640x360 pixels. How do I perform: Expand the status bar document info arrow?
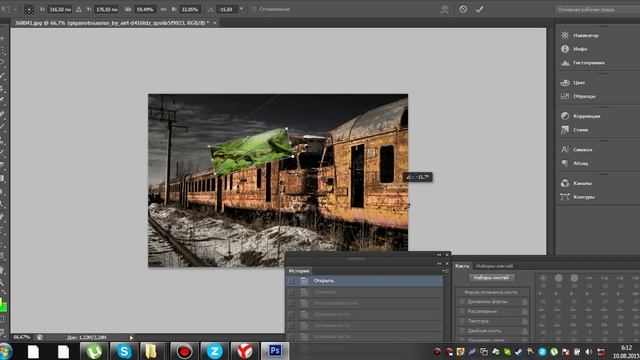tap(131, 338)
